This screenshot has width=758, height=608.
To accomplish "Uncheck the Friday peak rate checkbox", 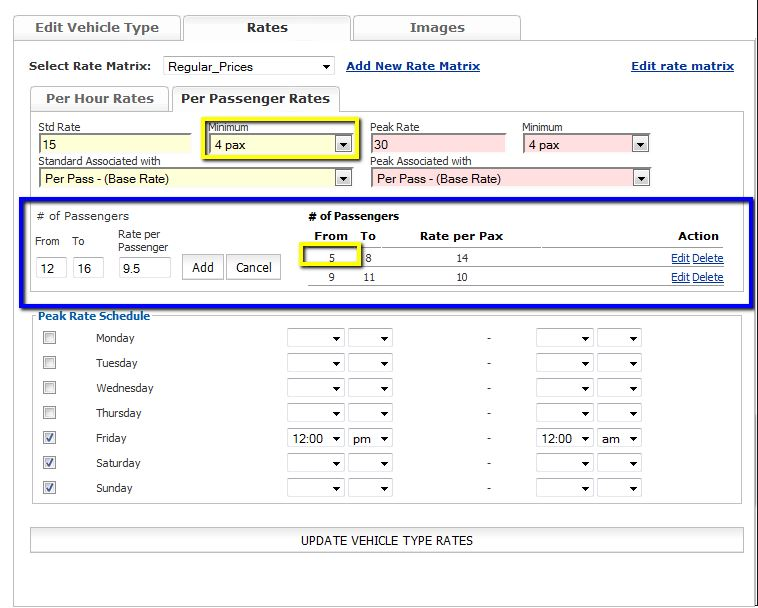I will (x=49, y=438).
